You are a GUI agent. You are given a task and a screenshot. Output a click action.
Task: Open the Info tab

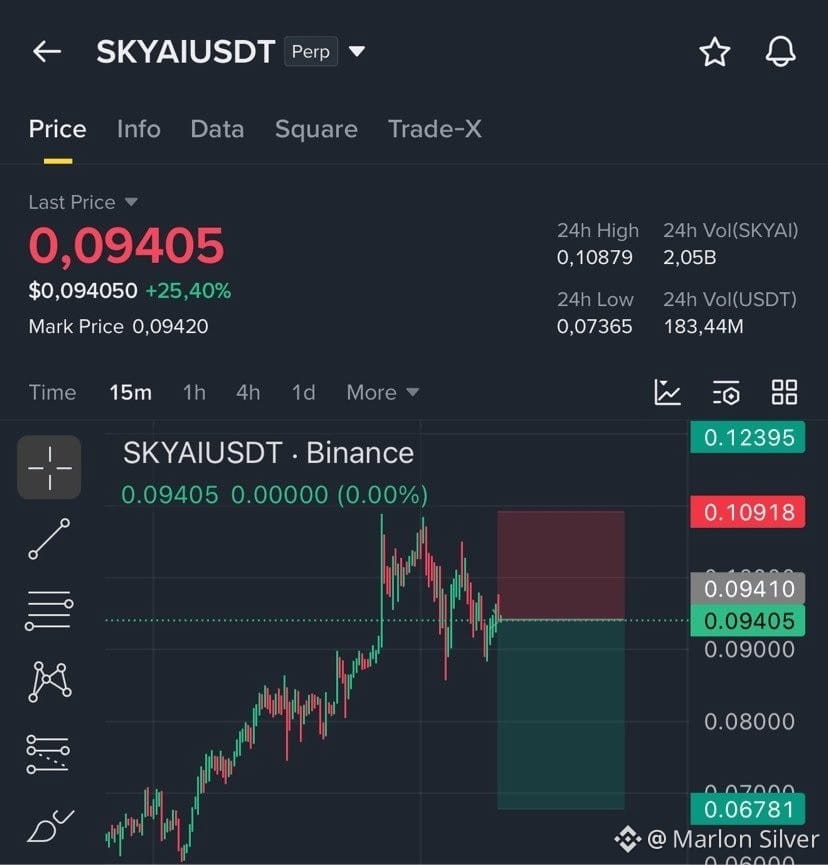tap(138, 129)
